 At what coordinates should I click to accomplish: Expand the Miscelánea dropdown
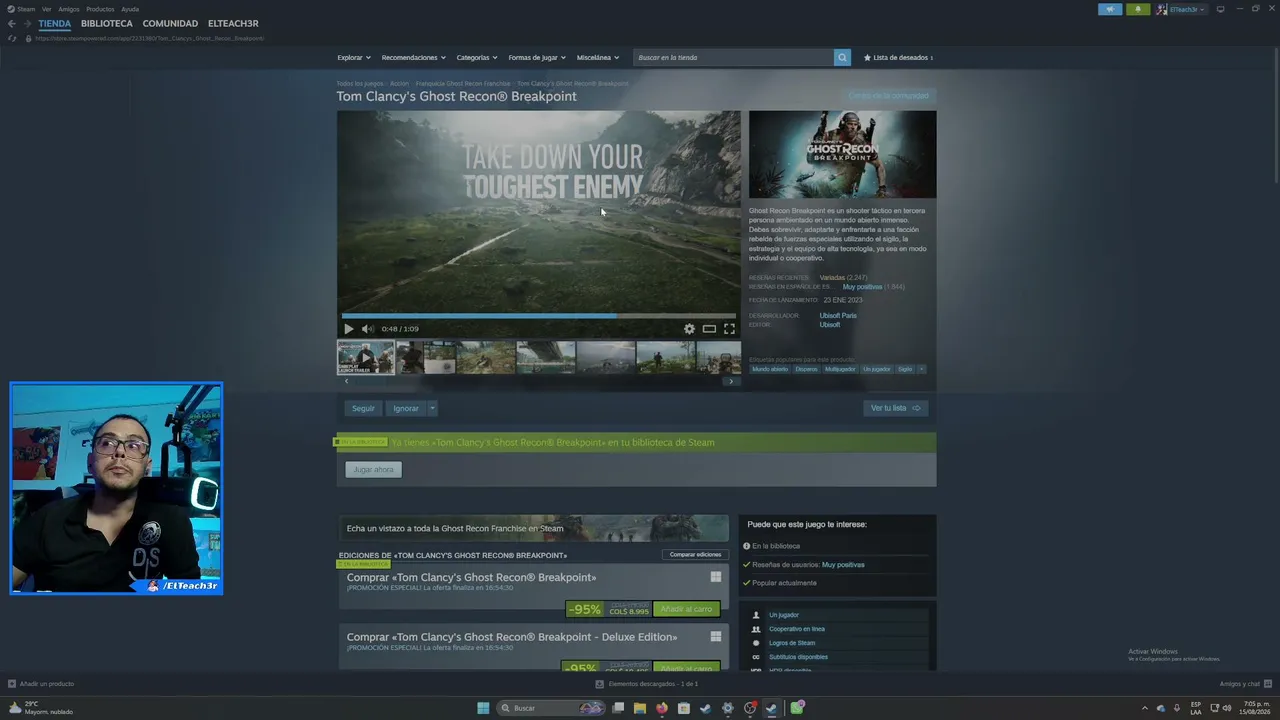click(598, 58)
